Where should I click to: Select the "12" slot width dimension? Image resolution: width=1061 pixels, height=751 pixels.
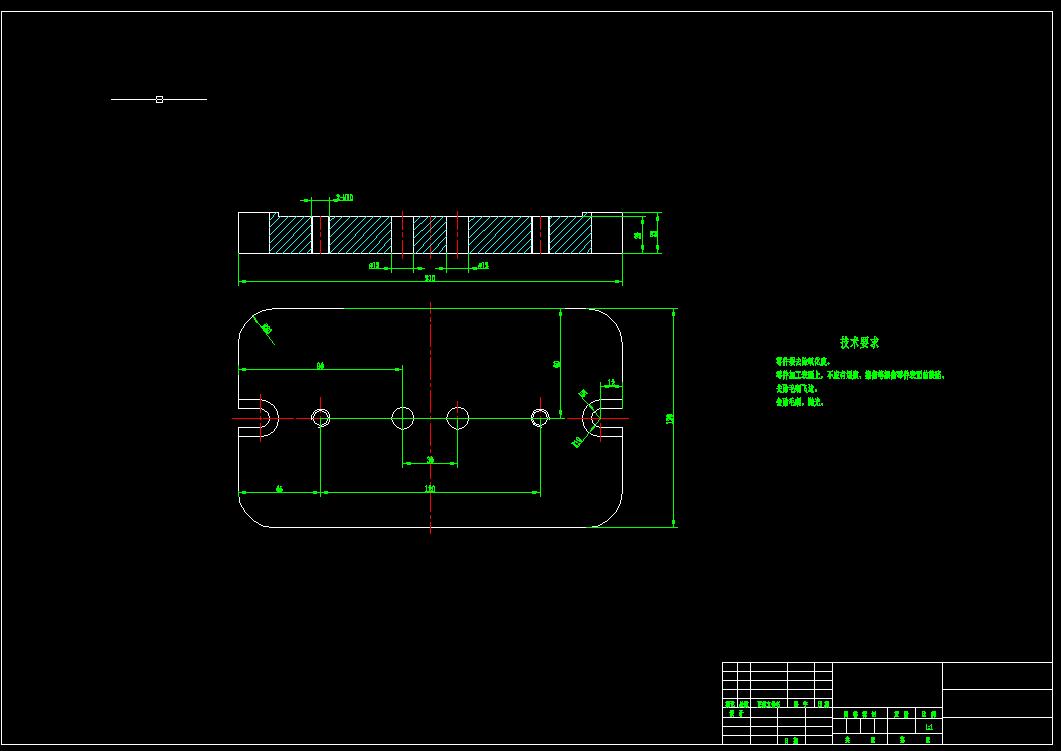tap(612, 383)
